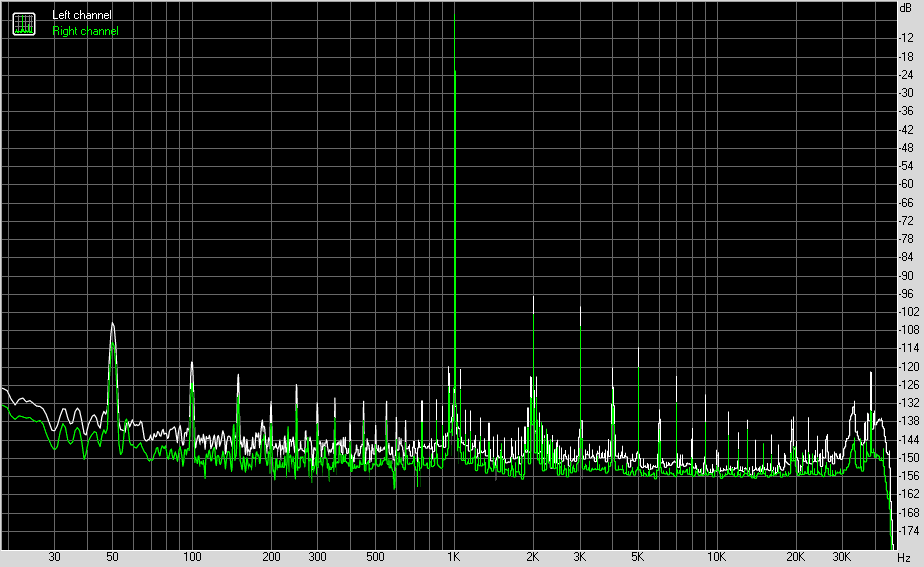Click the -132 dB axis value
The height and width of the screenshot is (567, 924).
pyautogui.click(x=908, y=403)
